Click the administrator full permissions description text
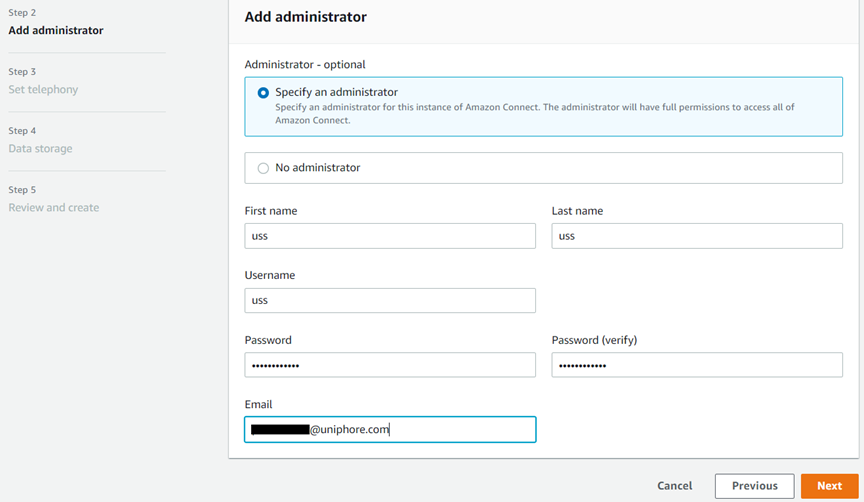Viewport: 864px width, 502px height. point(534,114)
